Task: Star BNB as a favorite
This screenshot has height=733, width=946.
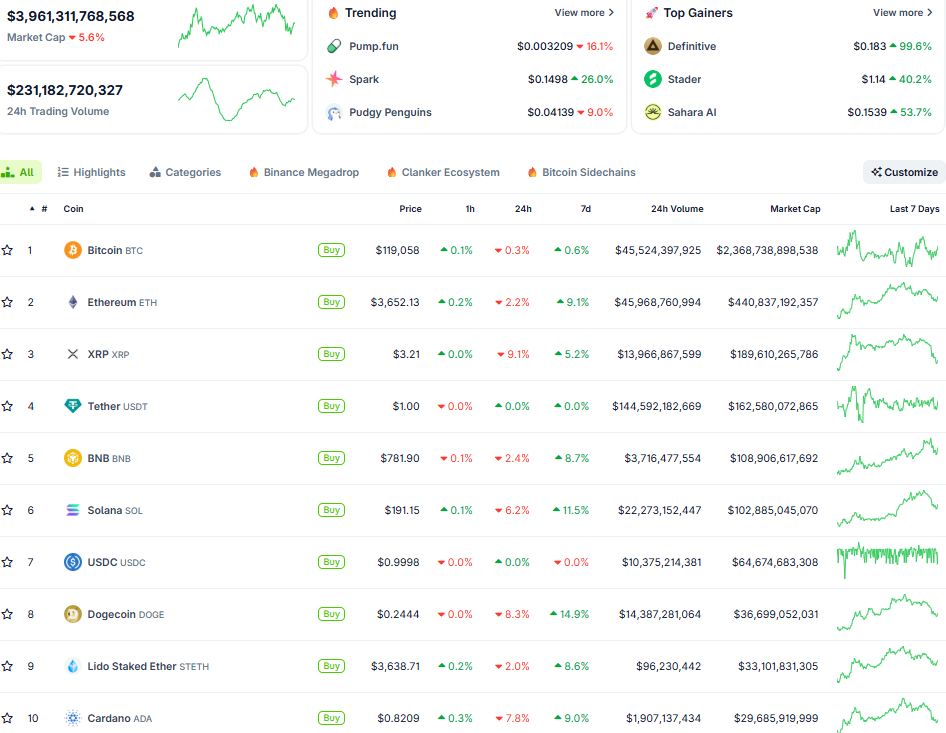Action: point(7,458)
